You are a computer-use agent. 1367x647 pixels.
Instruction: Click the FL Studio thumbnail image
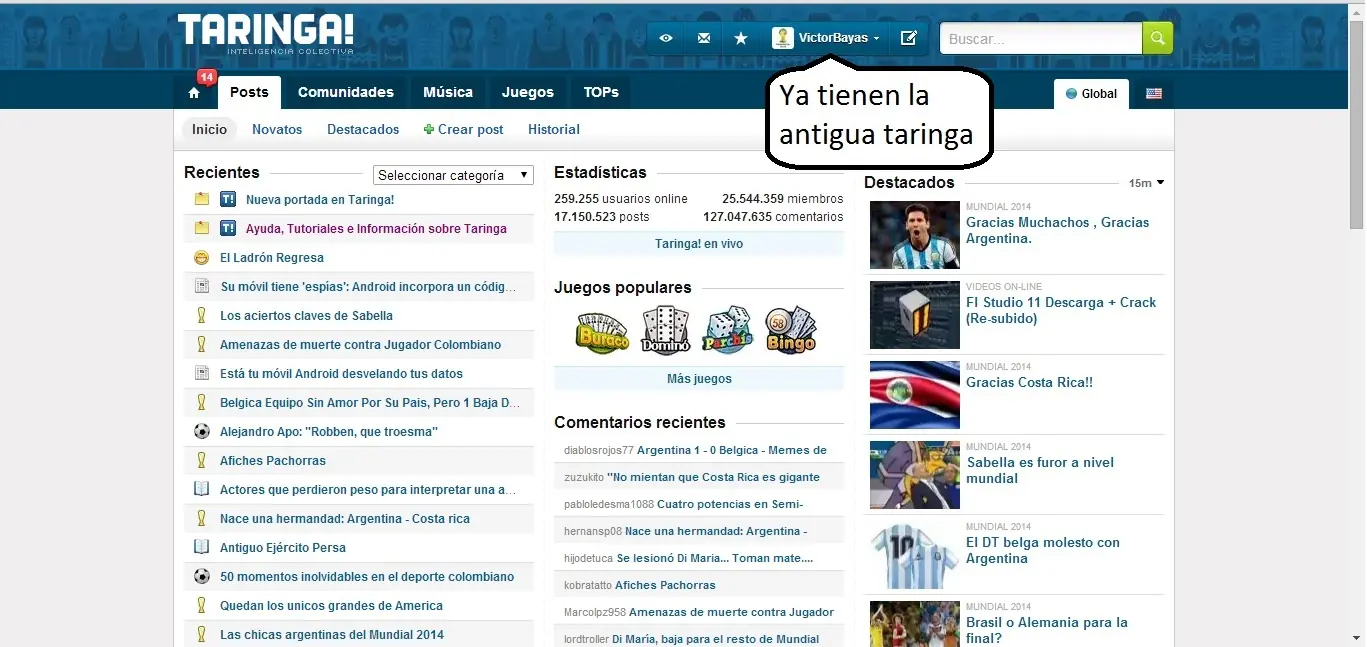click(915, 315)
